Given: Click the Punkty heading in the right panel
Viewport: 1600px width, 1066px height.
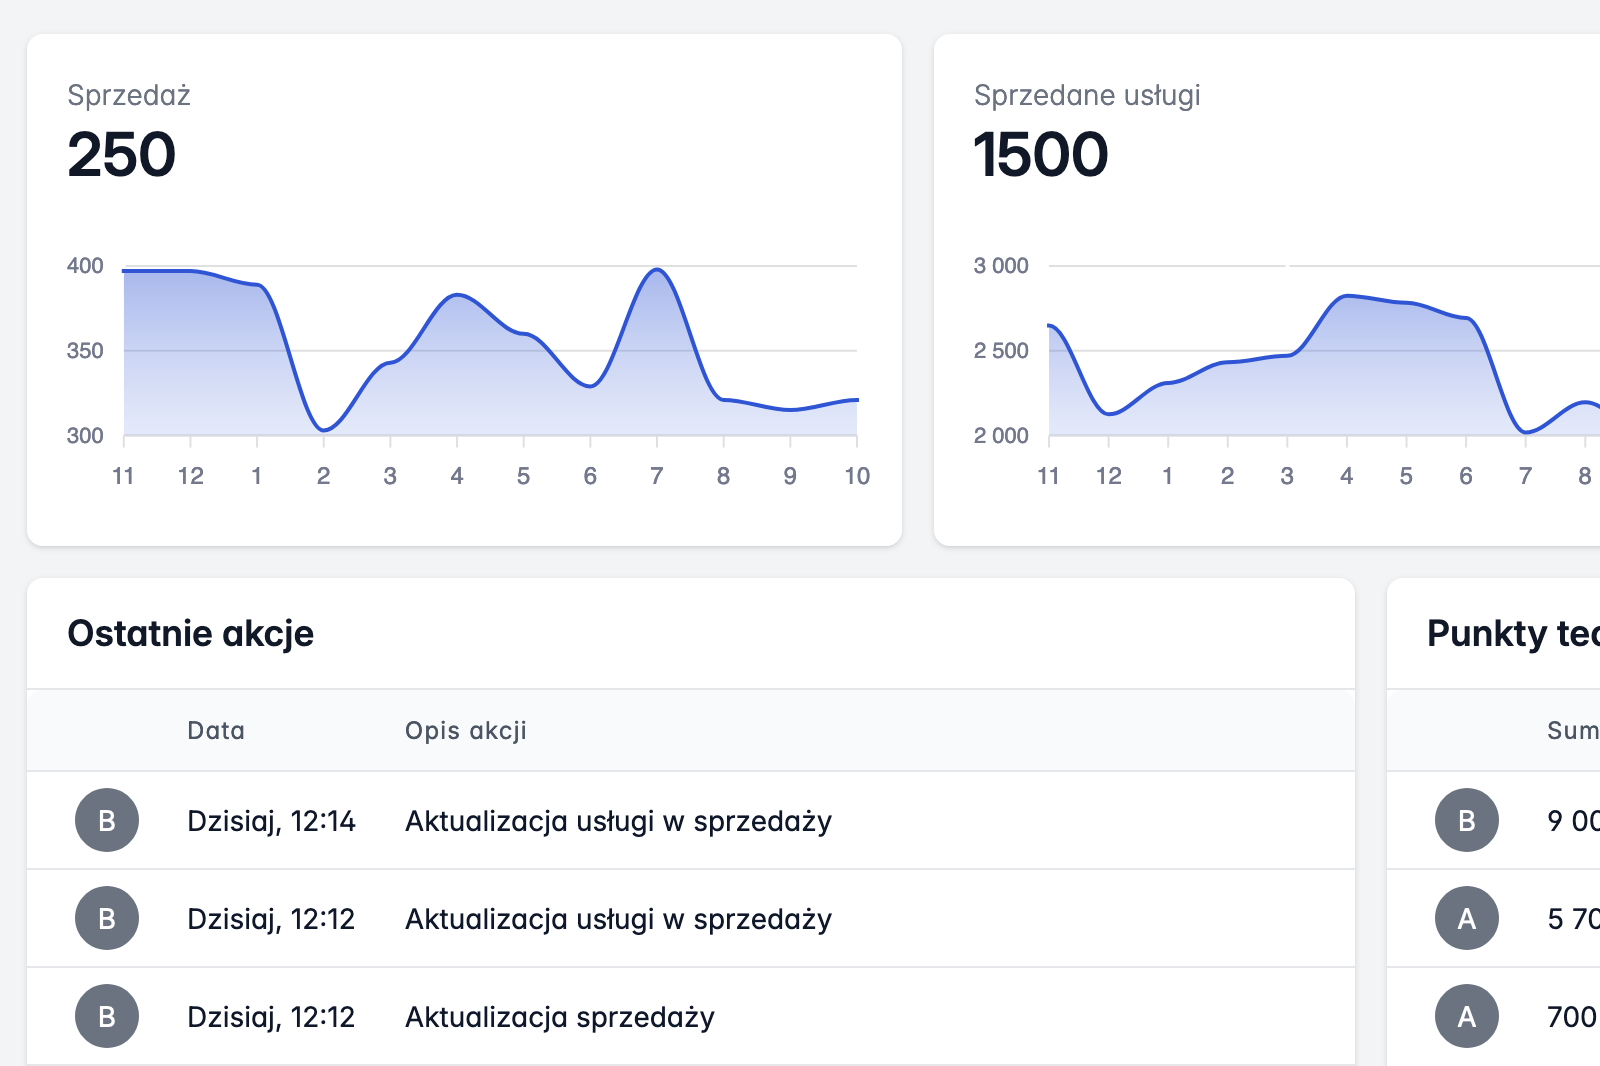Looking at the screenshot, I should 1512,633.
